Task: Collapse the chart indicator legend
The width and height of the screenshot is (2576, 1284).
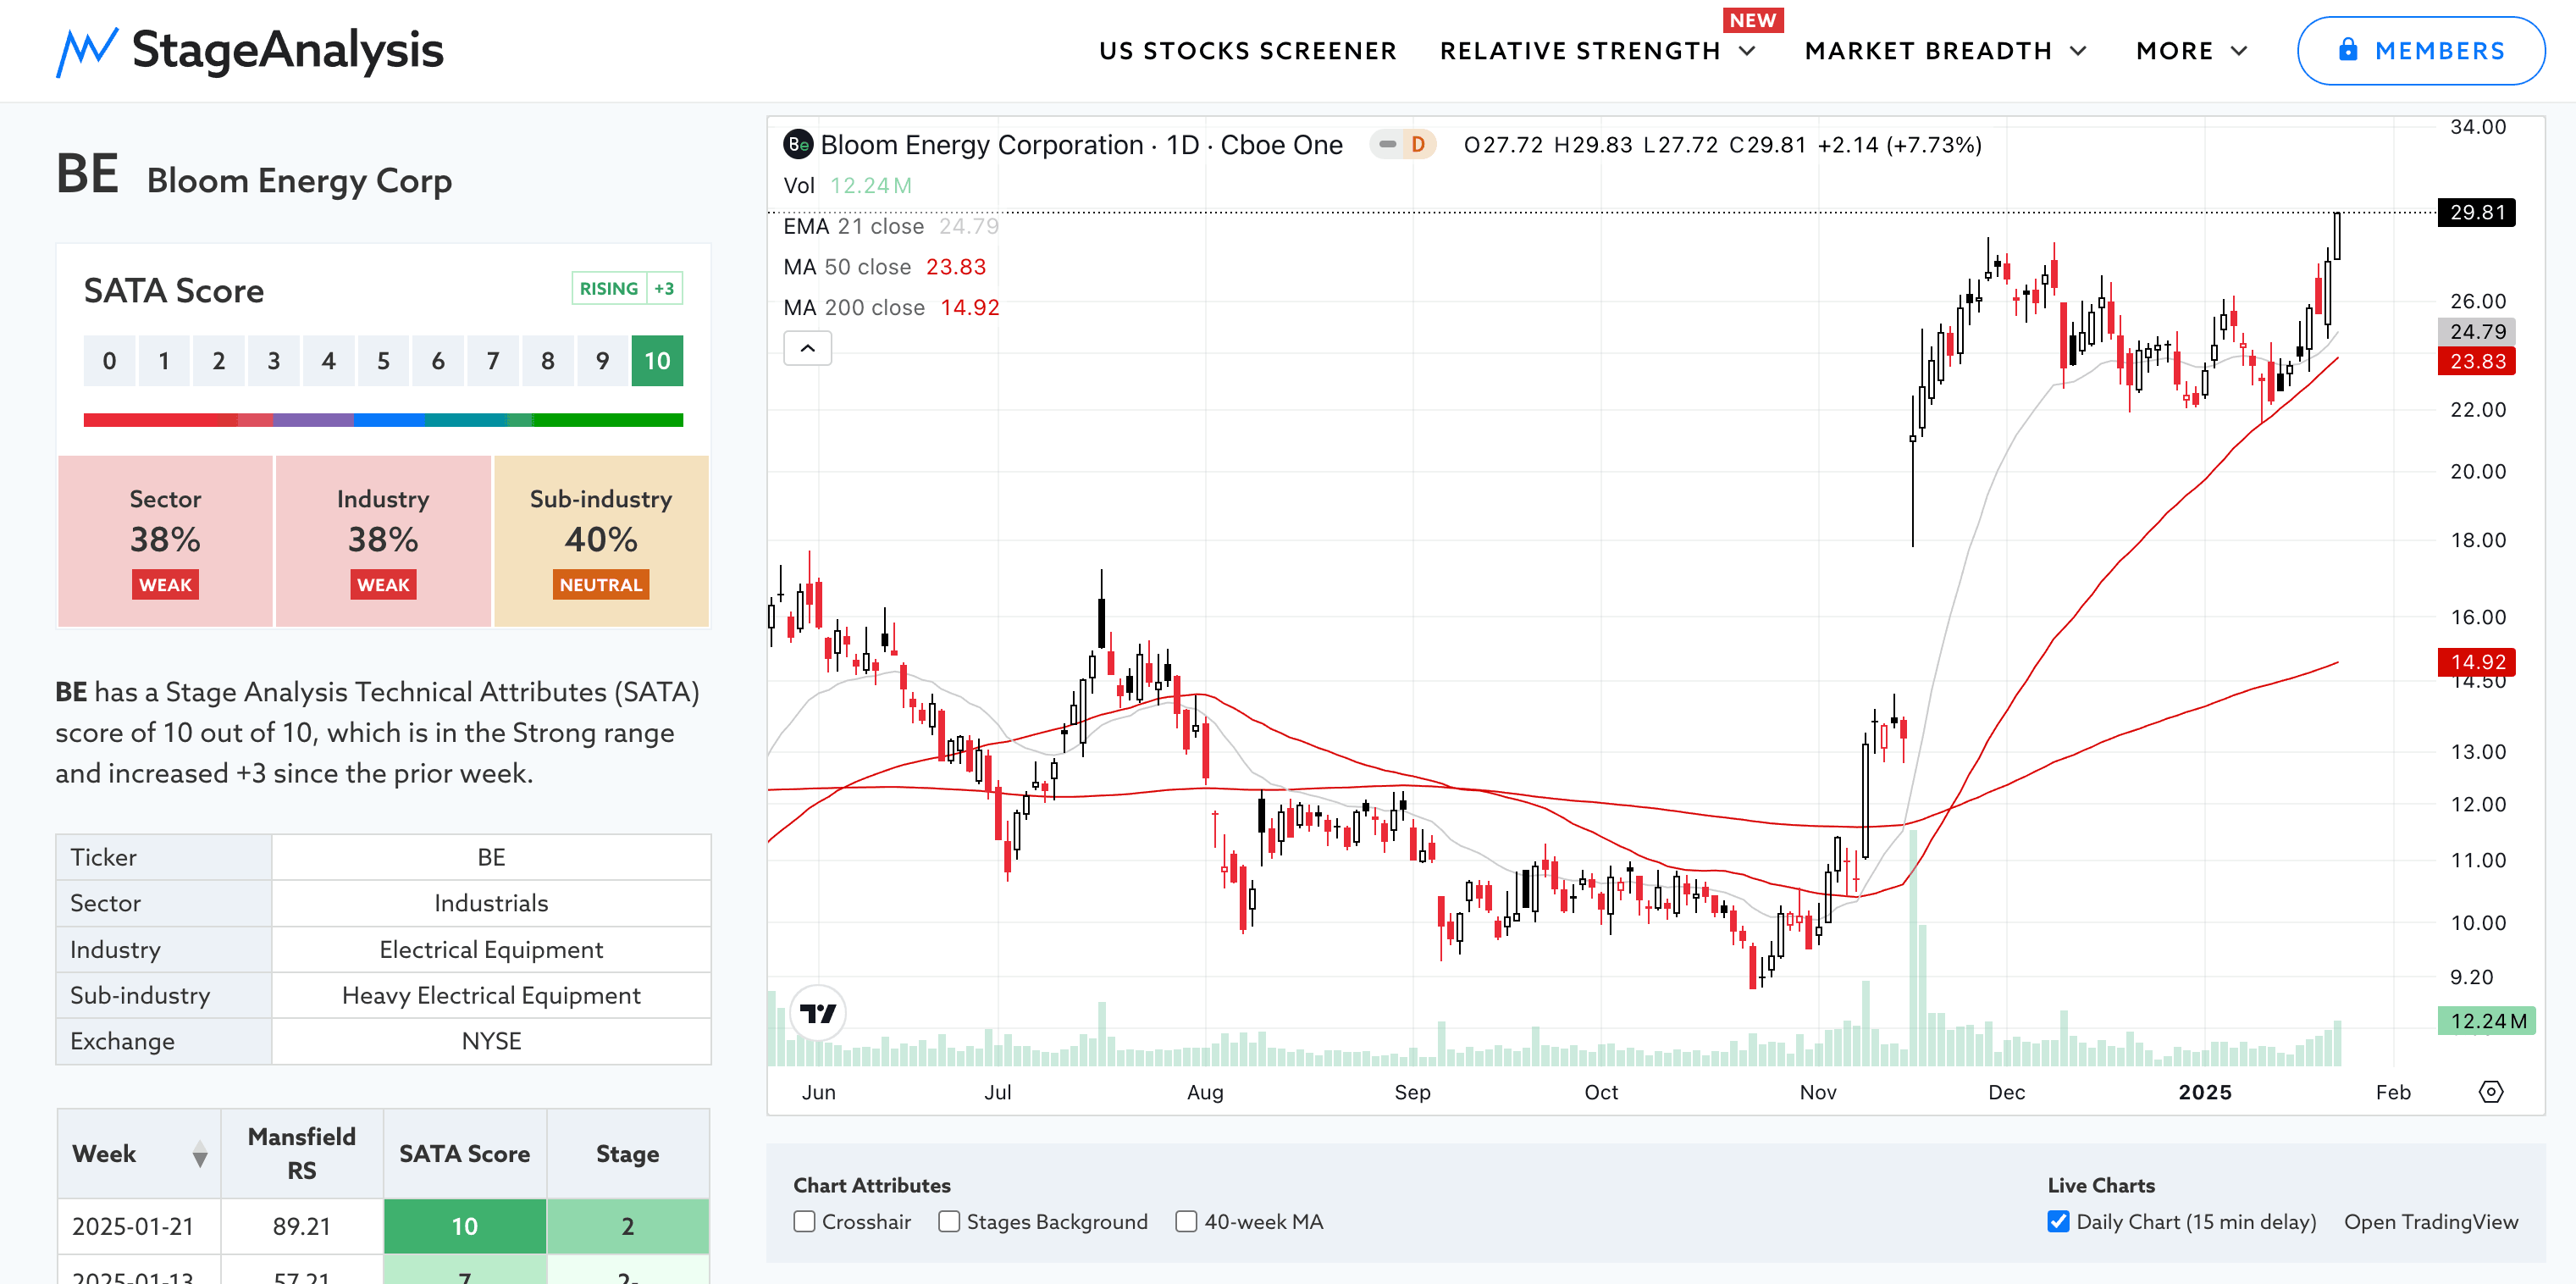Action: point(808,348)
